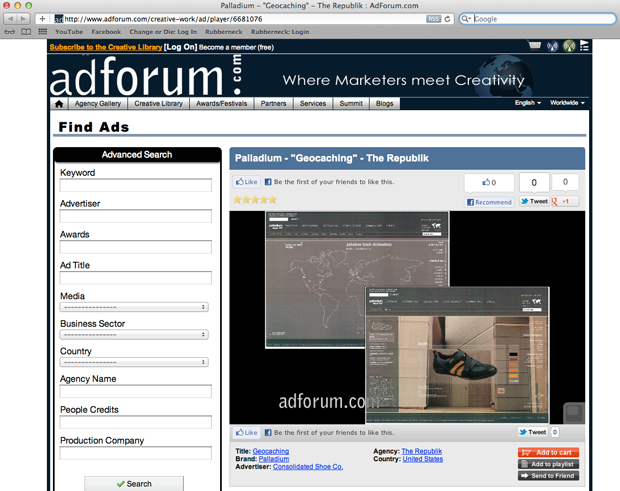Click the Agency Name input field
620x491 pixels.
tap(136, 391)
